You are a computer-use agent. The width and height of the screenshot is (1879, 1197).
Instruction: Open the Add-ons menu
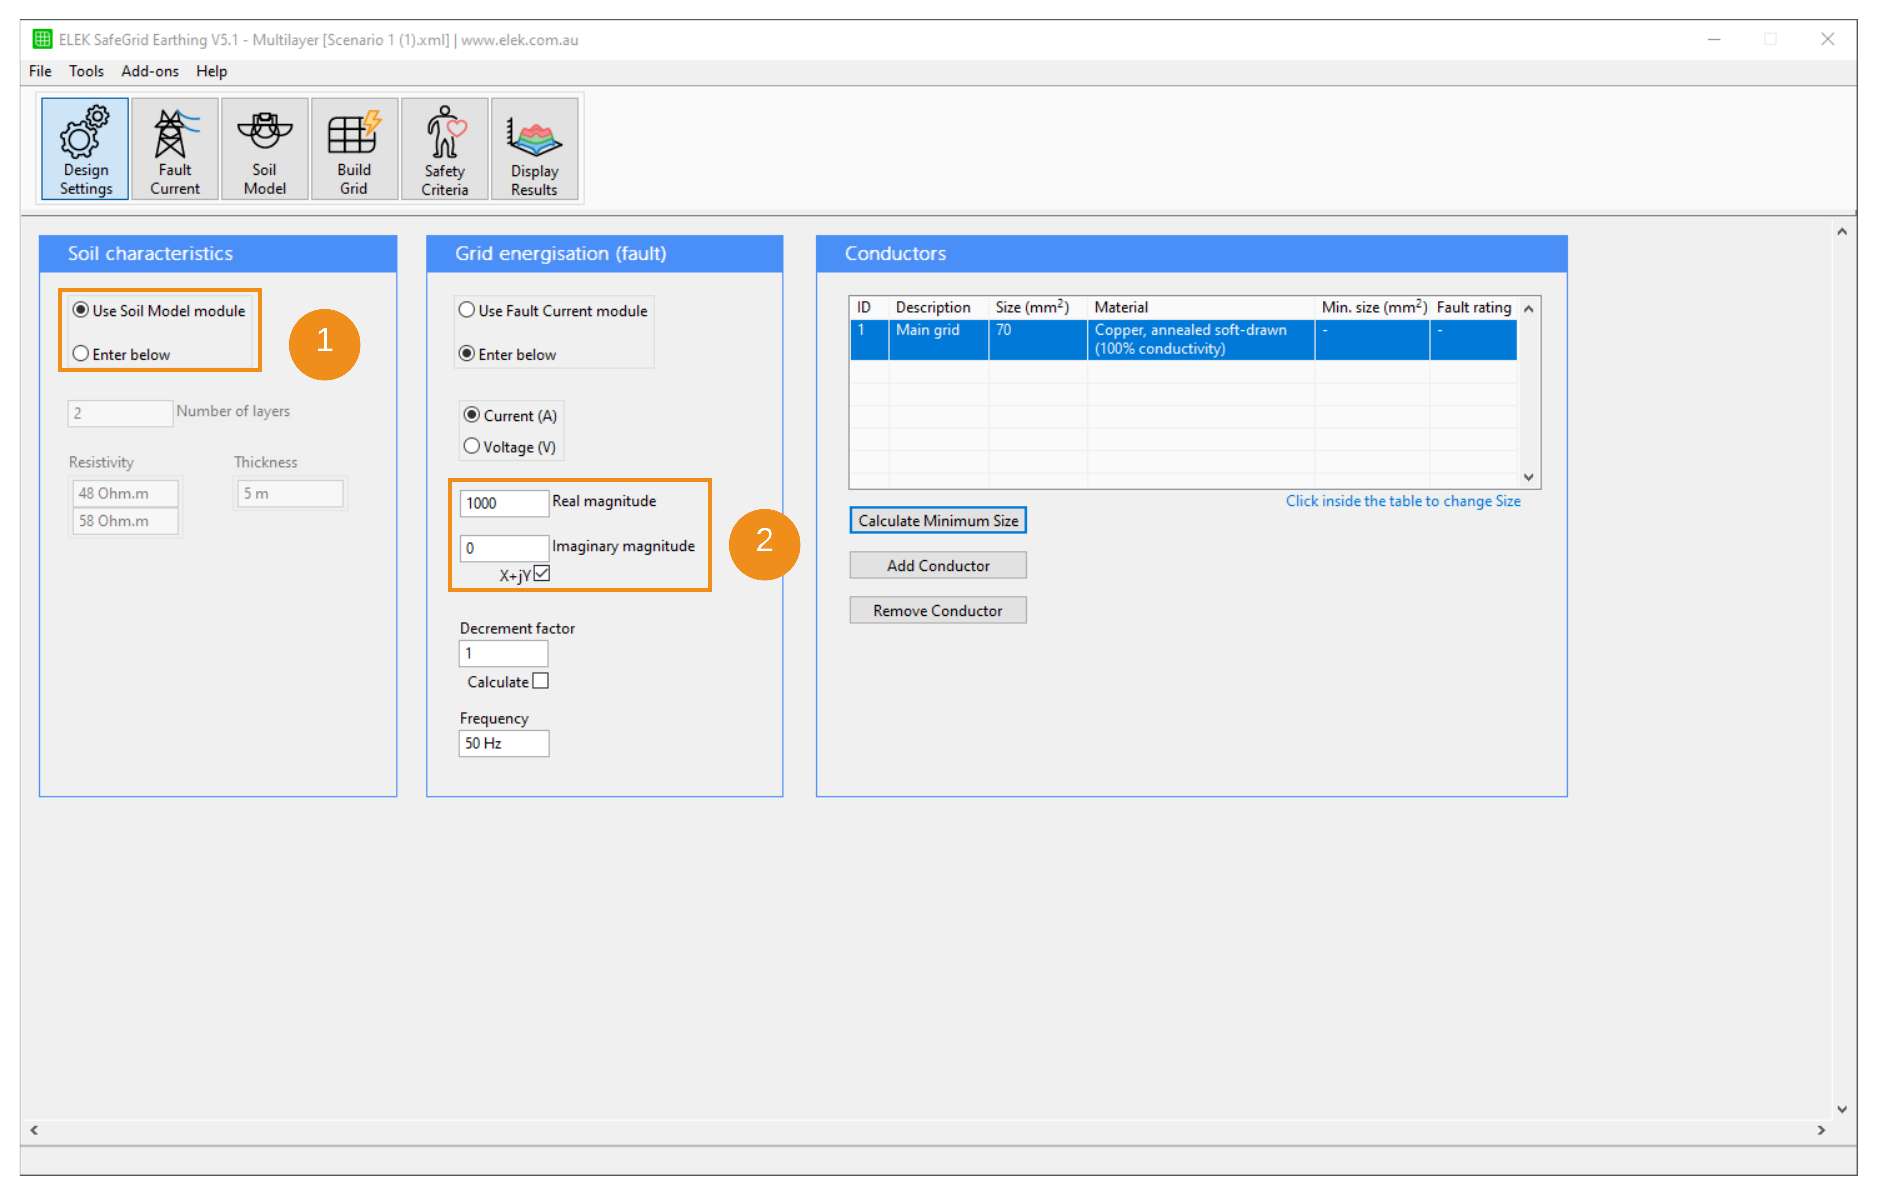coord(149,71)
